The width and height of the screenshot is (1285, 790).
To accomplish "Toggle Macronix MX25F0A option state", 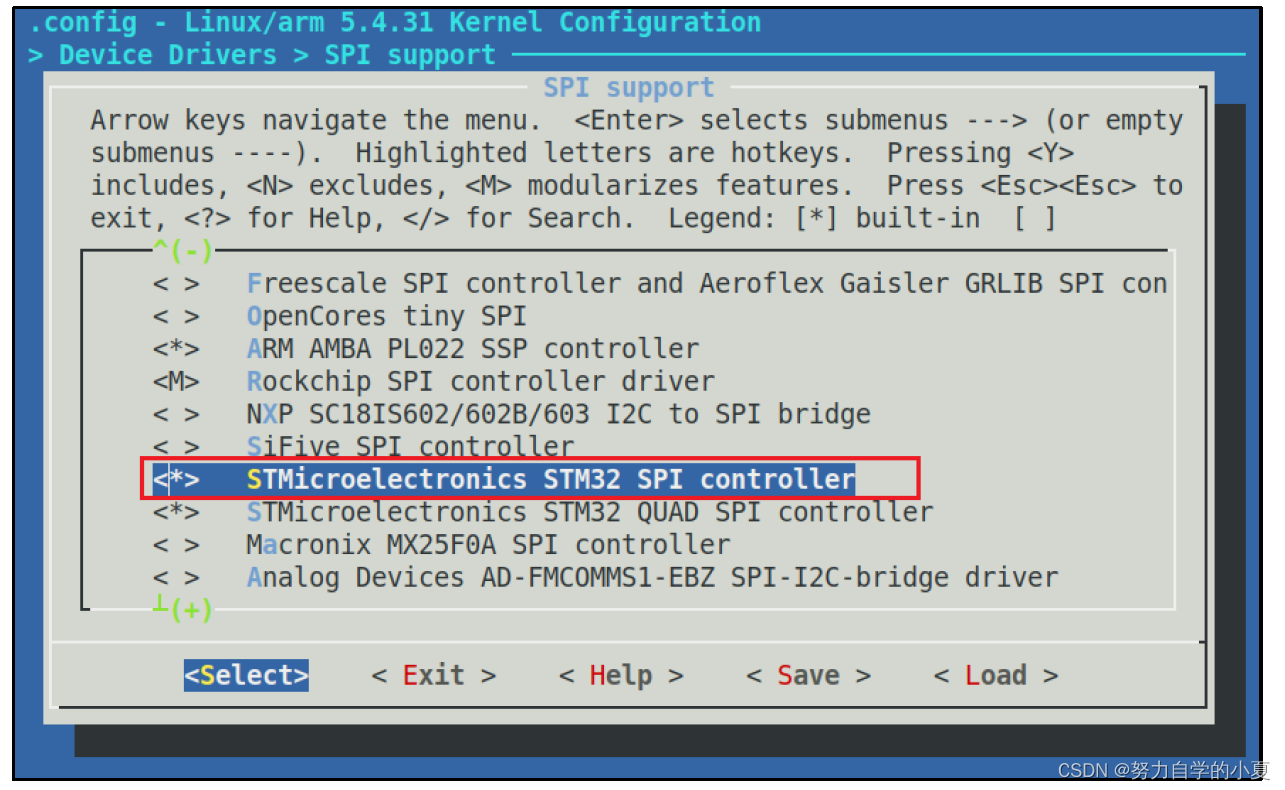I will point(176,545).
